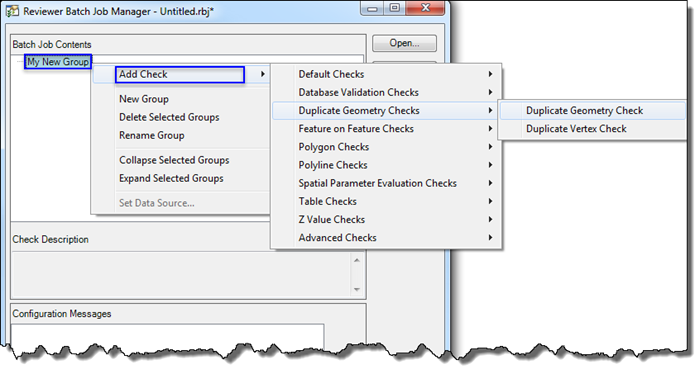Viewport: 700px width, 379px height.
Task: Click arrow beside Polyline Checks
Action: point(490,165)
